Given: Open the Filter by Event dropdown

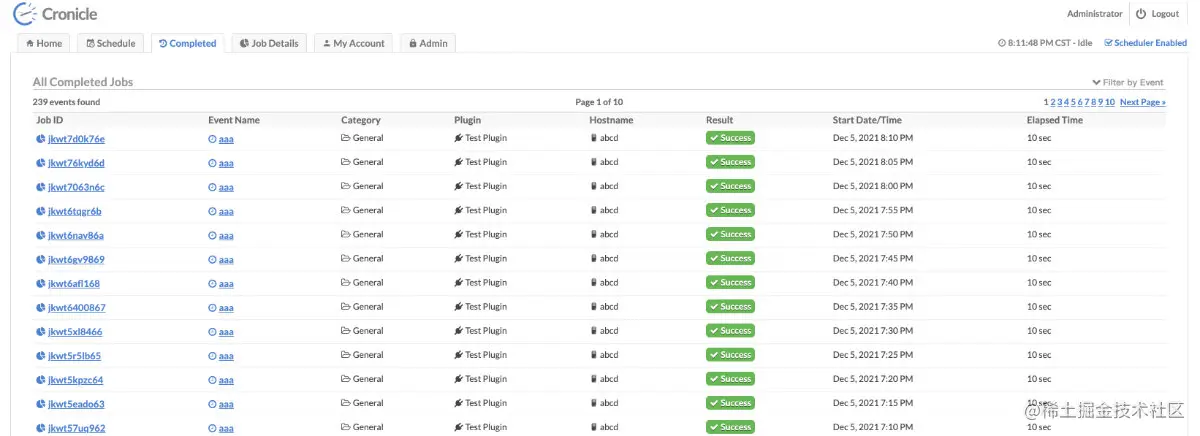Looking at the screenshot, I should click(1128, 82).
